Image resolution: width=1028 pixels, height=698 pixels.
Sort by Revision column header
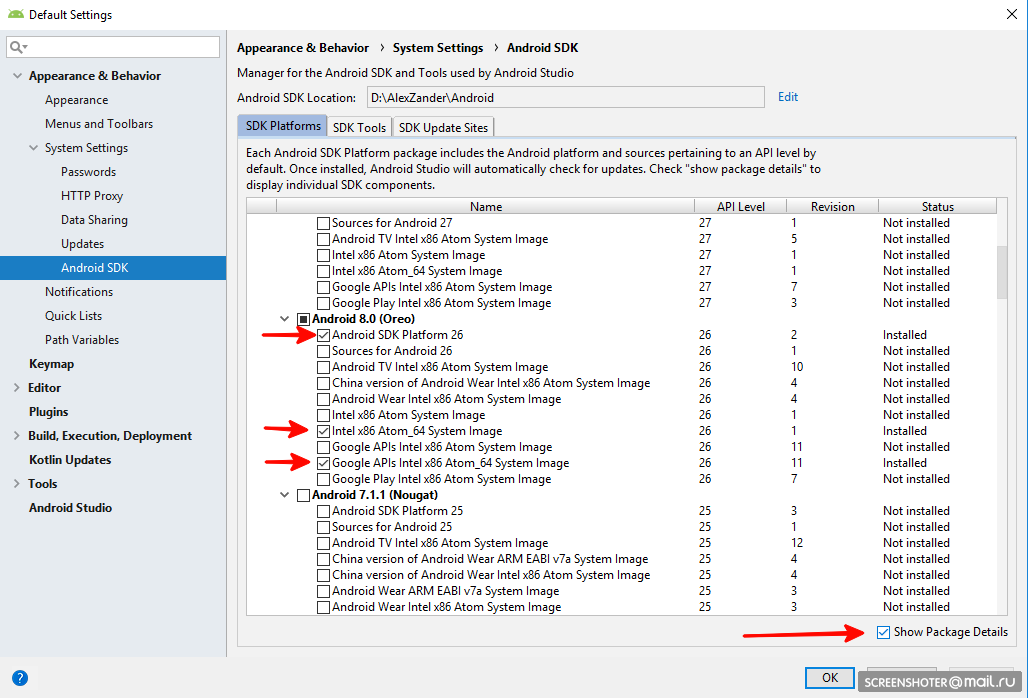[x=832, y=206]
